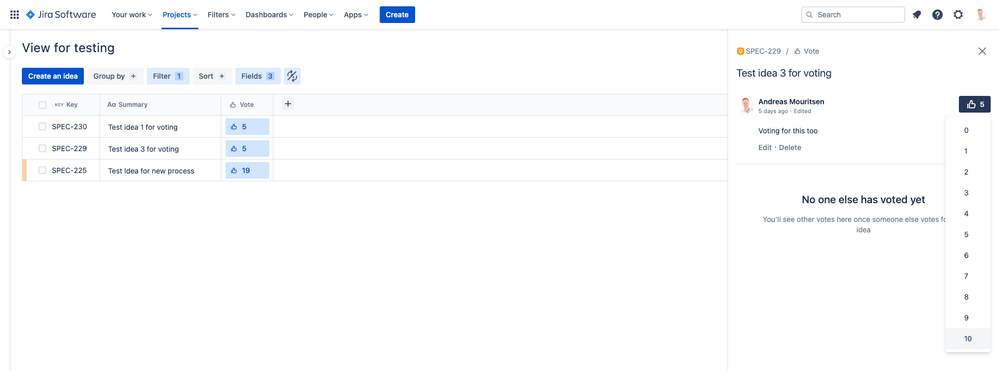Open the People dropdown menu
The height and width of the screenshot is (371, 999).
(318, 15)
